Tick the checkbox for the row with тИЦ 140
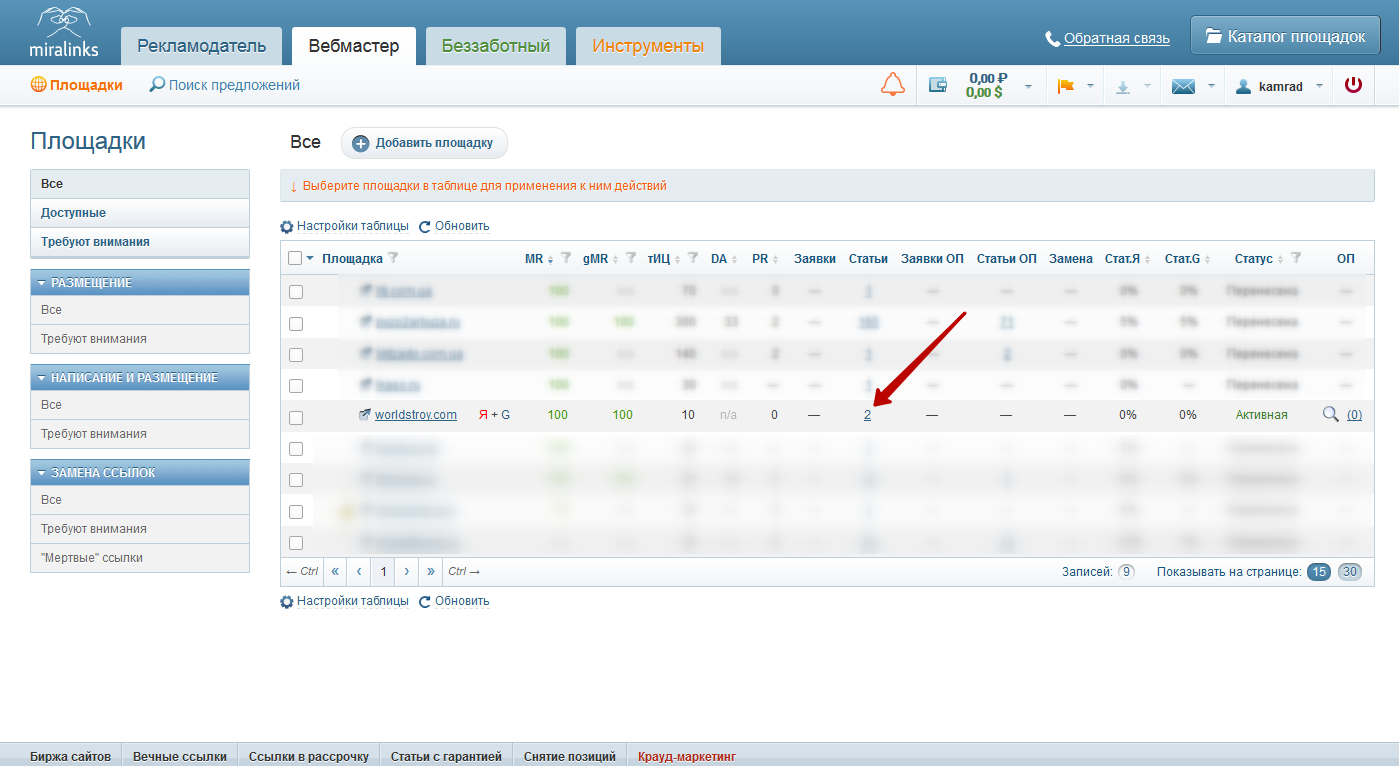The image size is (1399, 766). pyautogui.click(x=296, y=355)
